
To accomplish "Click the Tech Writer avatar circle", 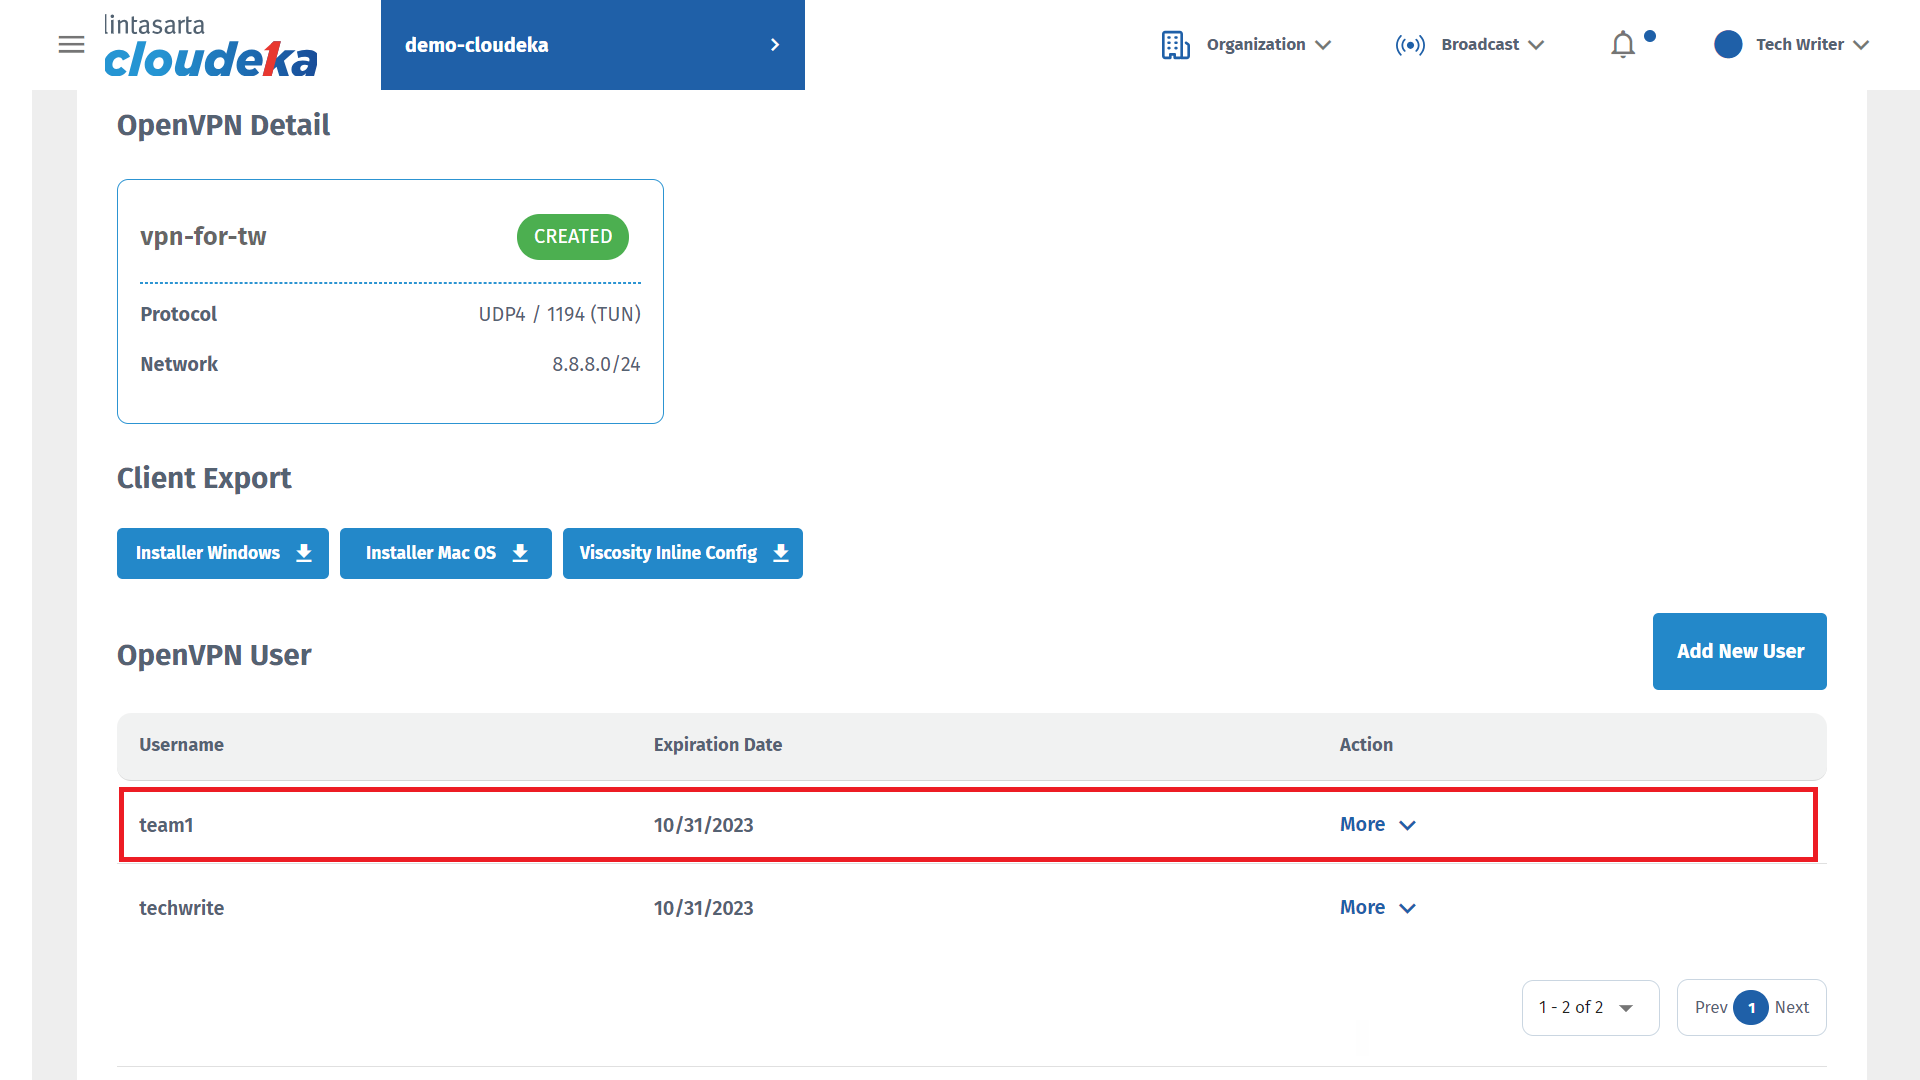I will coord(1728,45).
